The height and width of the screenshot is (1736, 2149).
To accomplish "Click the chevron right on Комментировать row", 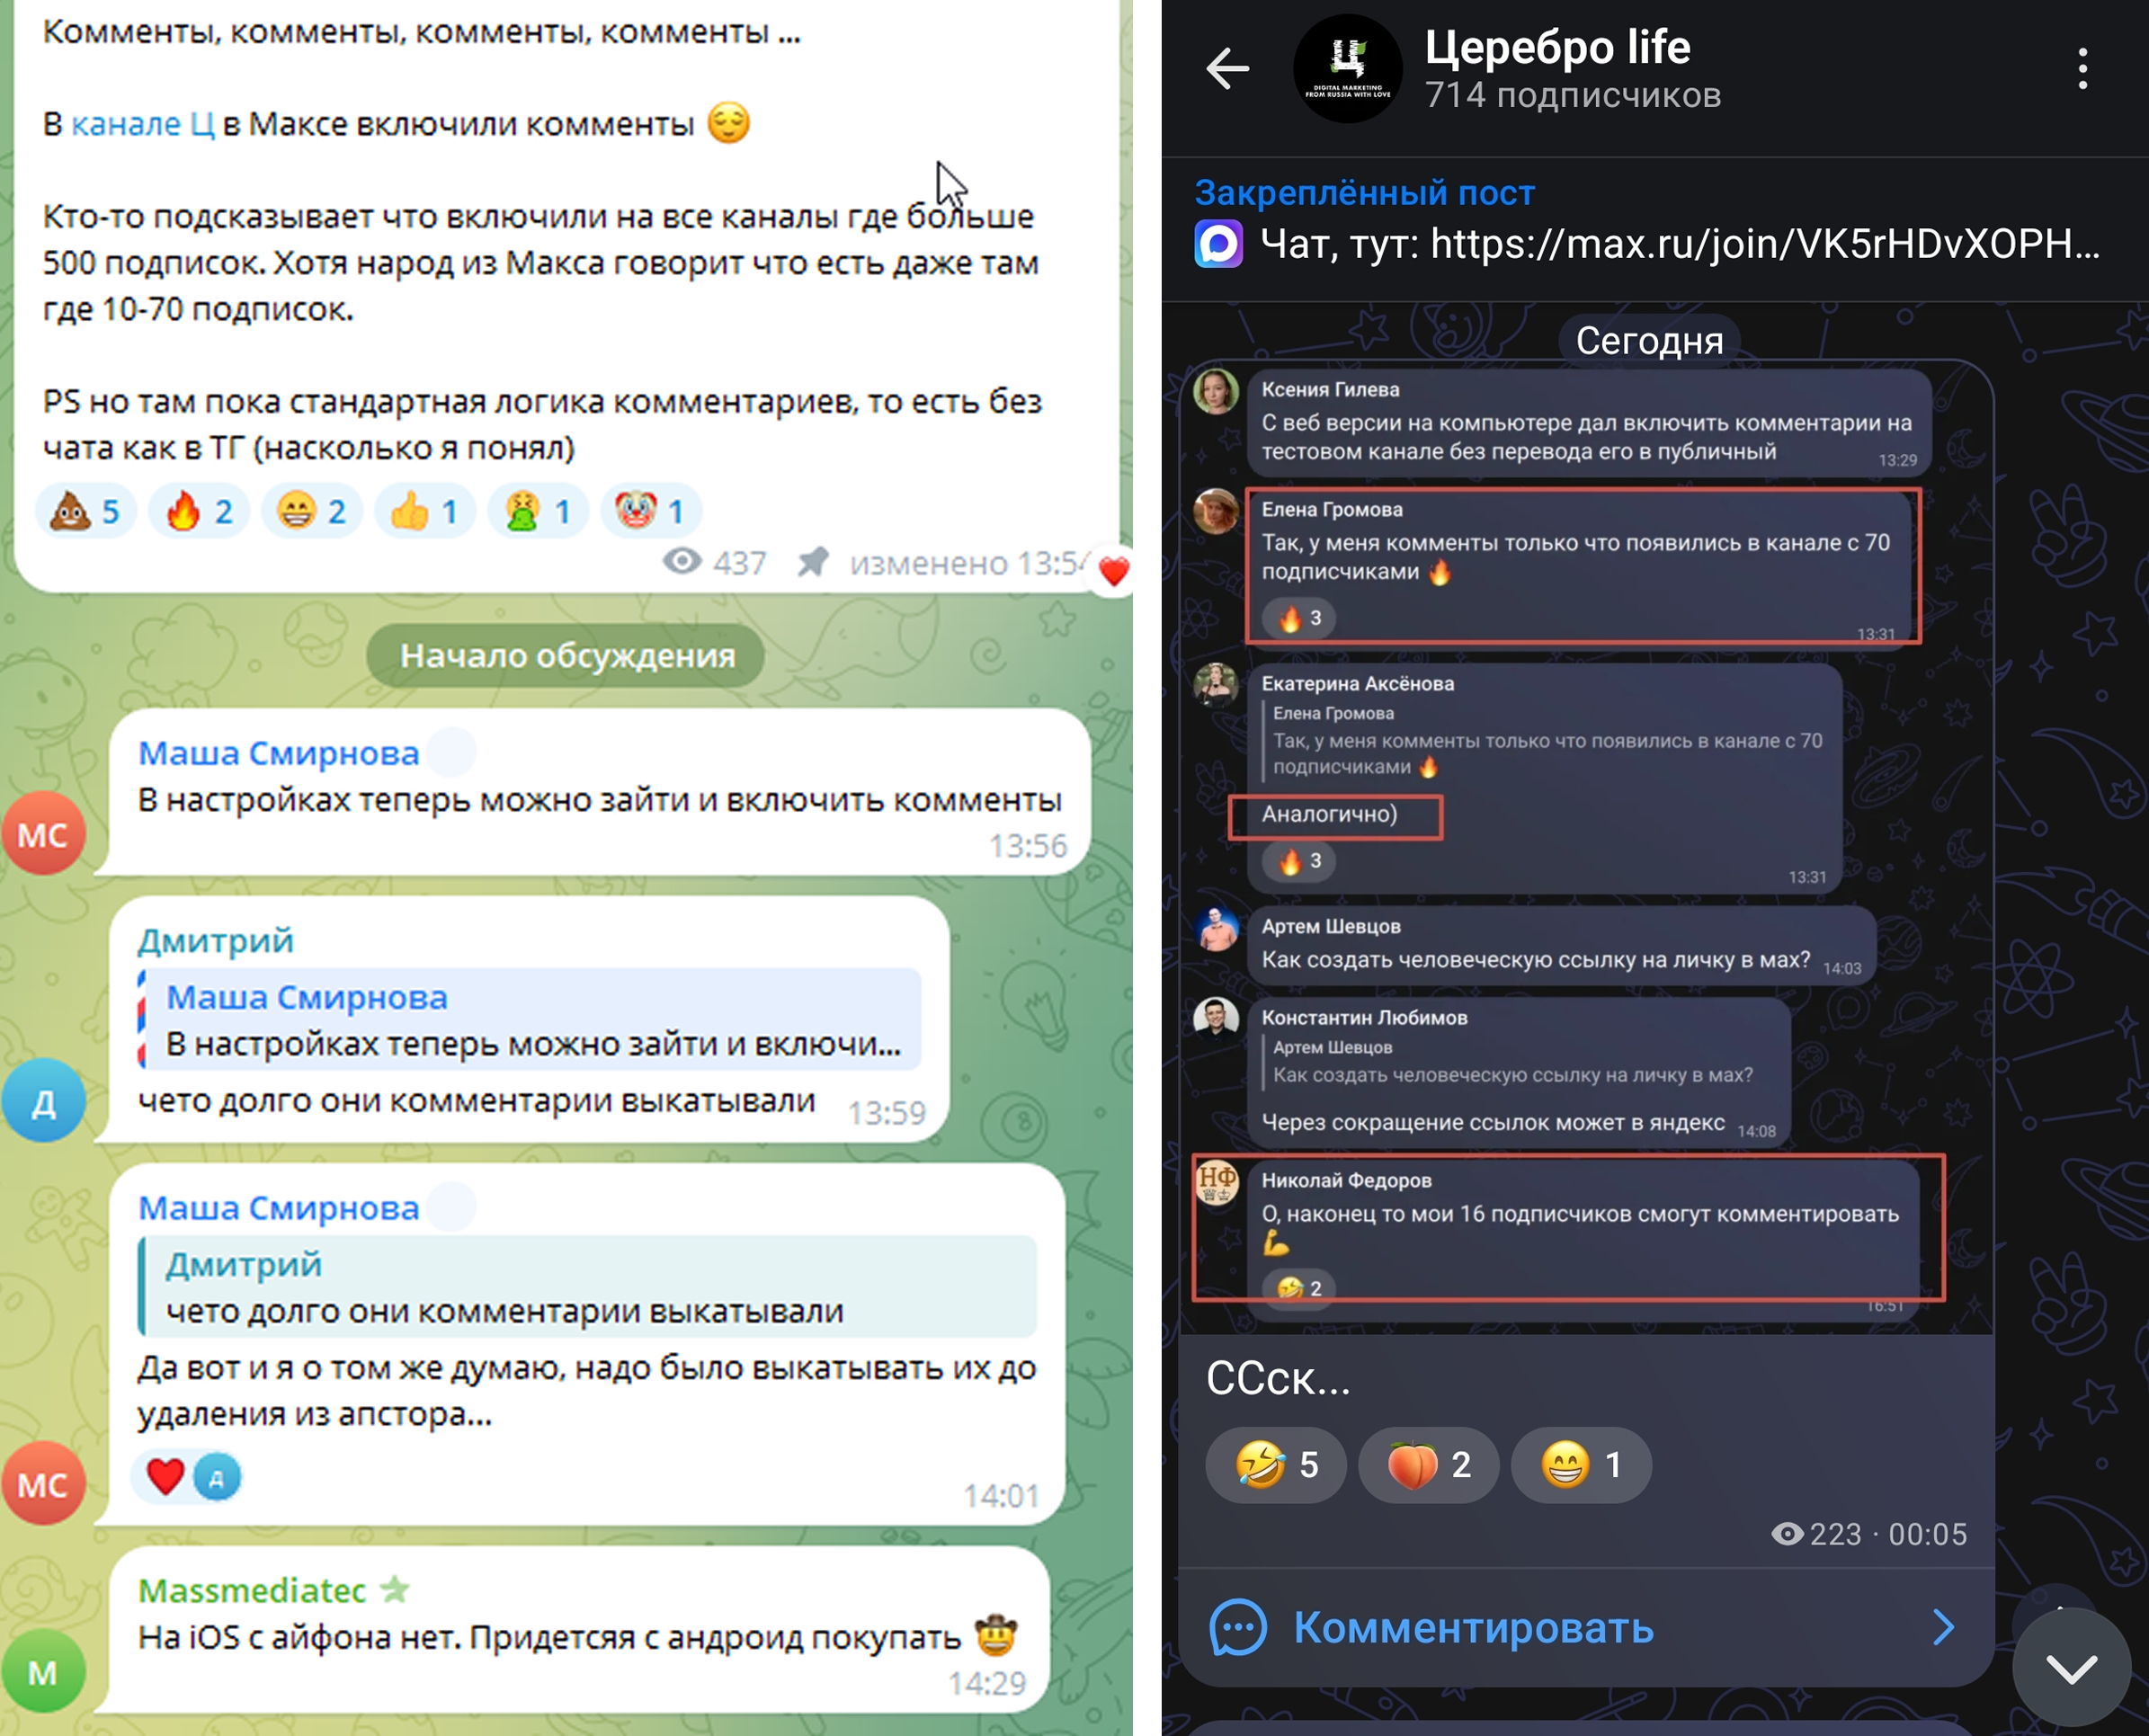I will click(1943, 1628).
